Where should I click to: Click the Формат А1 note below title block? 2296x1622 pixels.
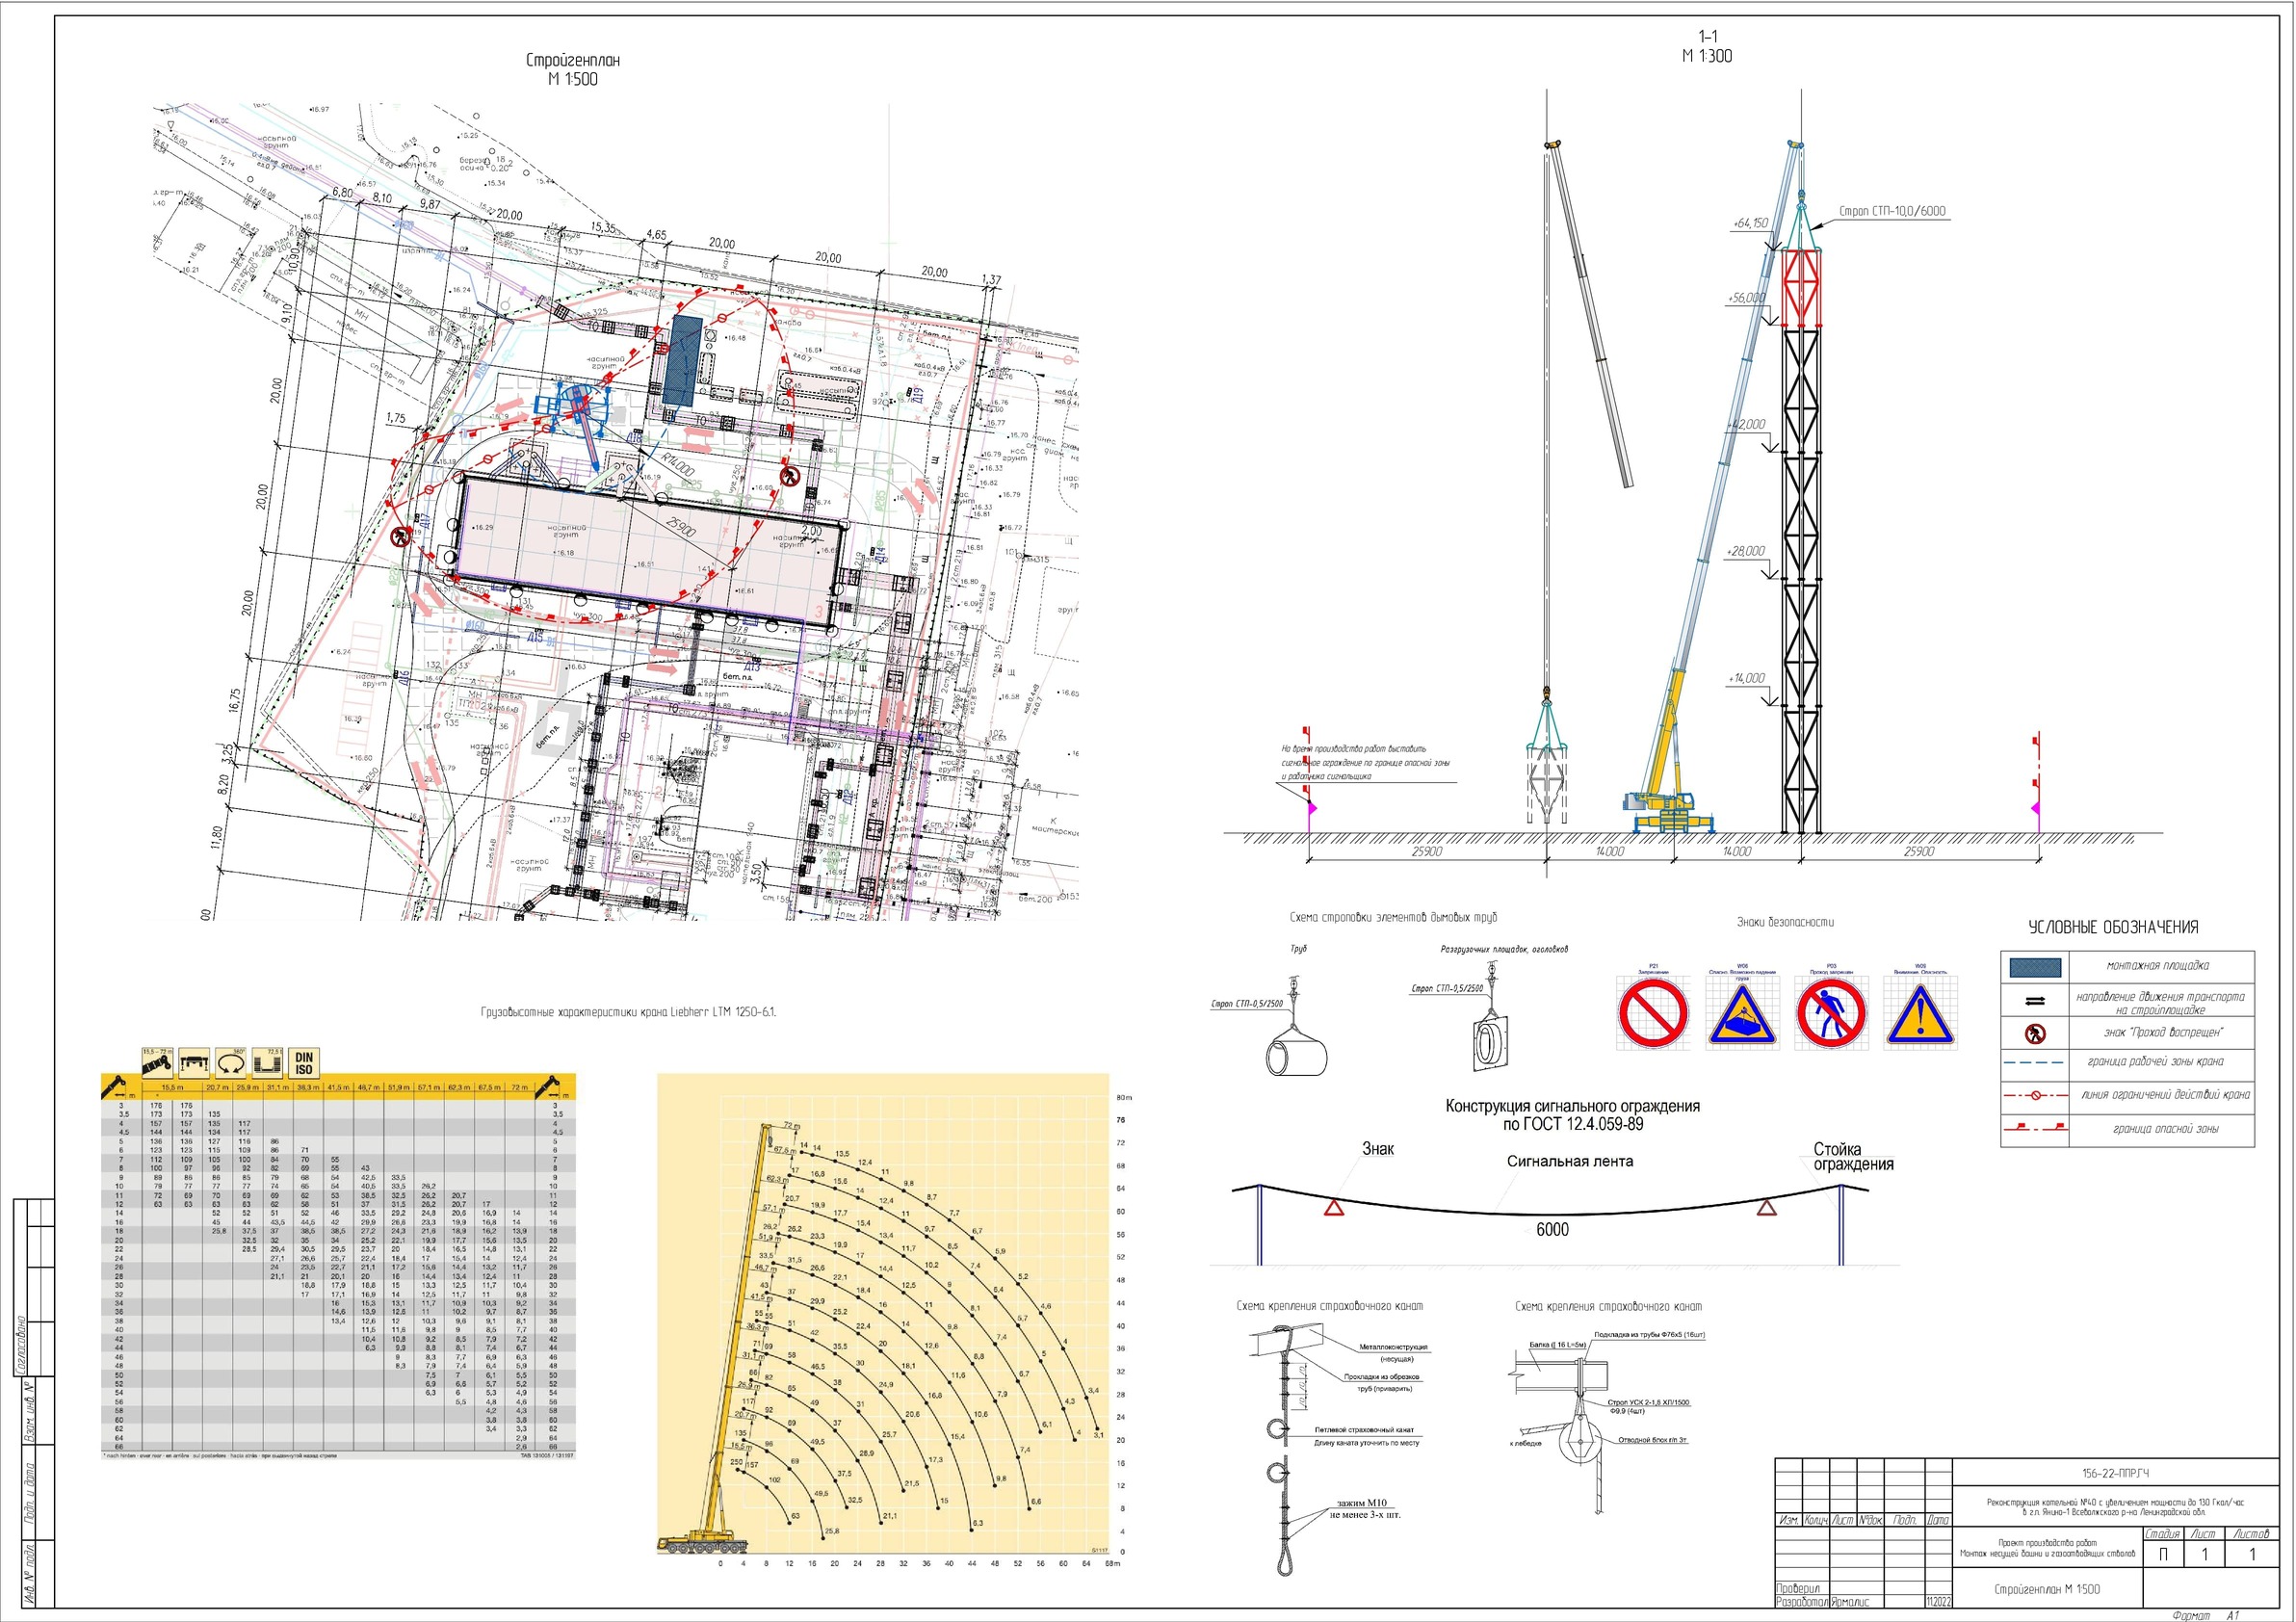(x=2207, y=1616)
